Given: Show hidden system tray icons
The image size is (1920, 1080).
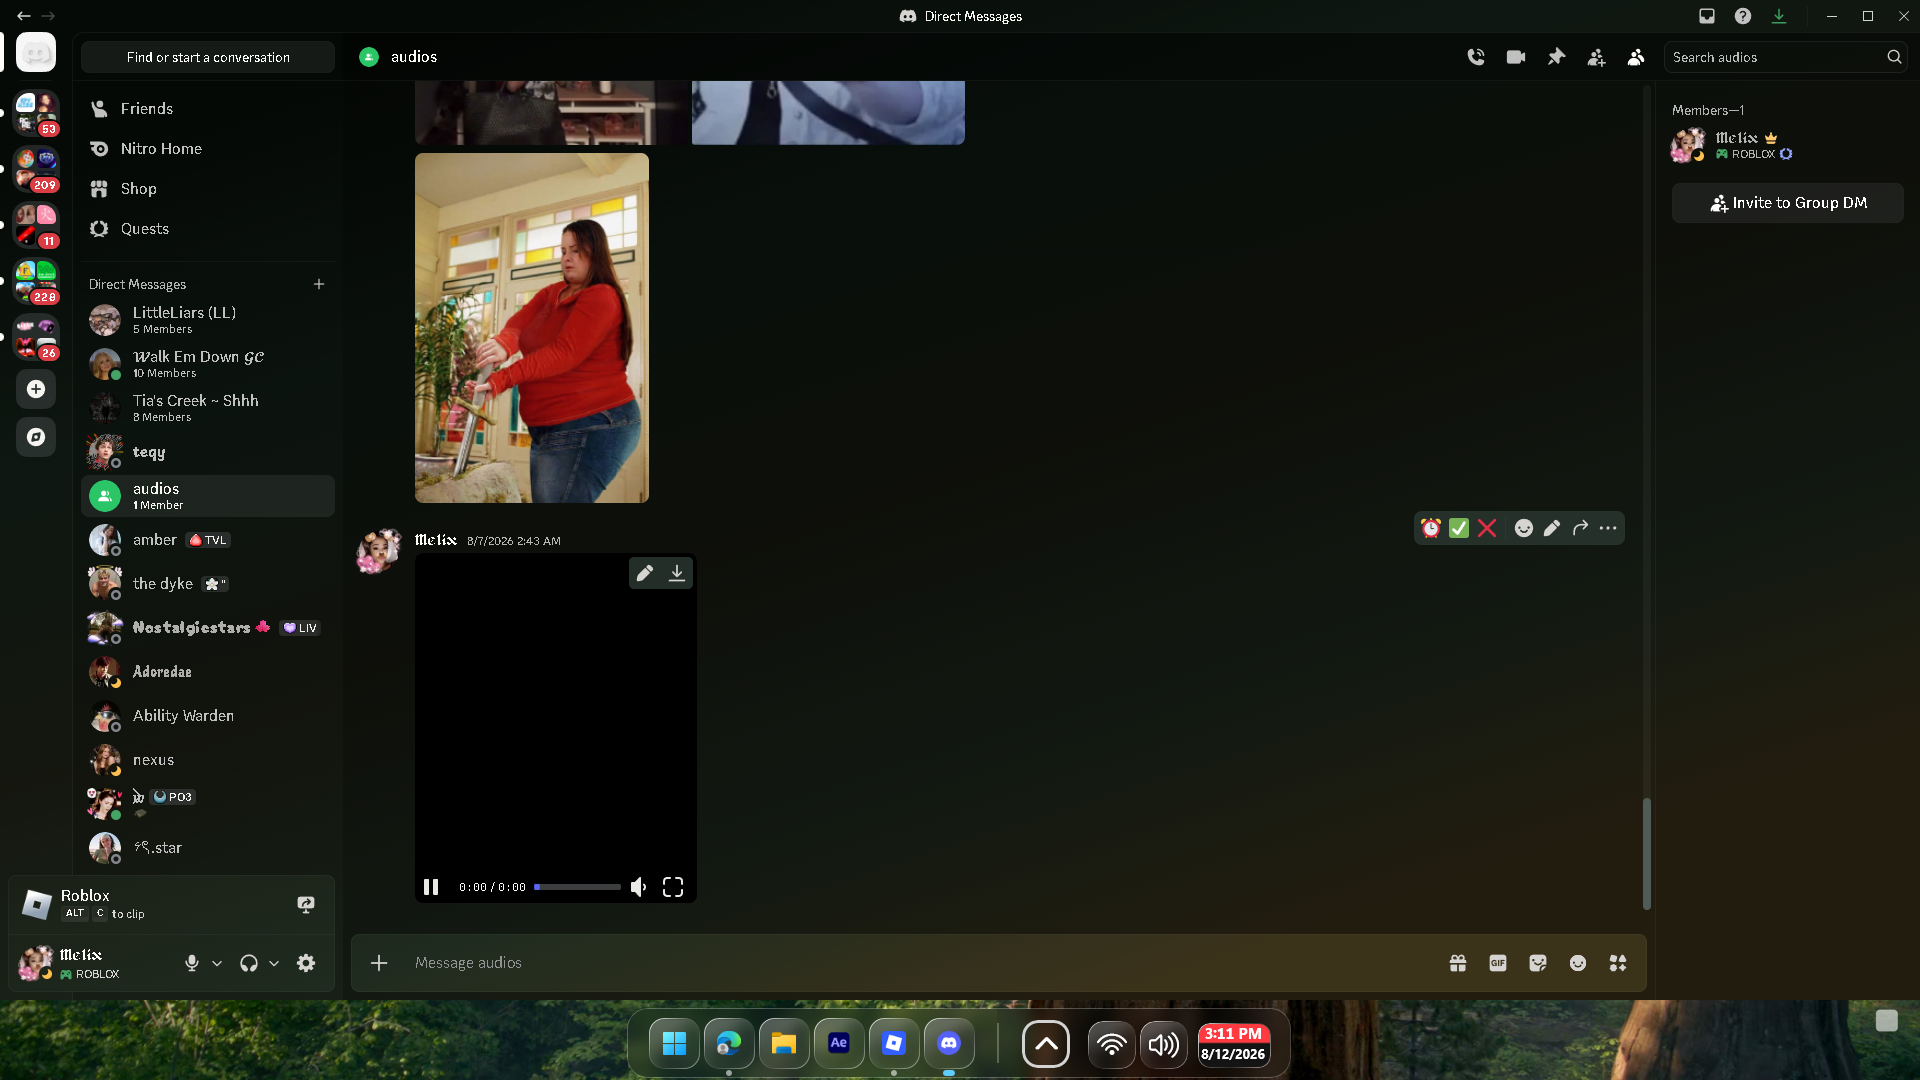Looking at the screenshot, I should click(1046, 1045).
